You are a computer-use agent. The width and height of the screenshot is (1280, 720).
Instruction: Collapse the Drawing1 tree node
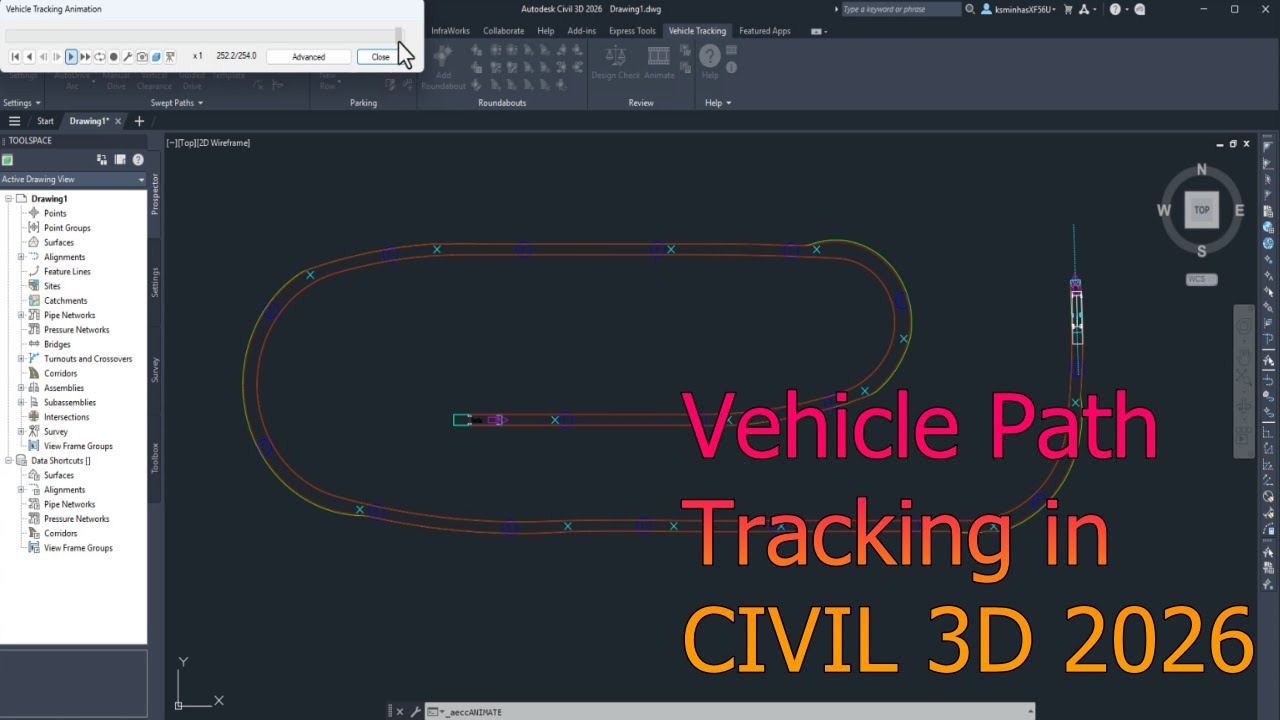[8, 199]
